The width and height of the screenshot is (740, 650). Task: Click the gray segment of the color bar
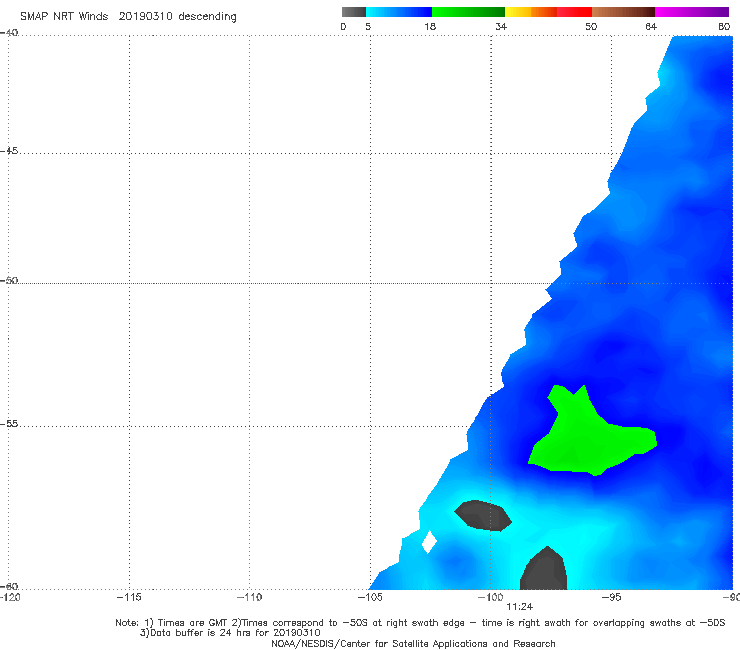(x=353, y=12)
